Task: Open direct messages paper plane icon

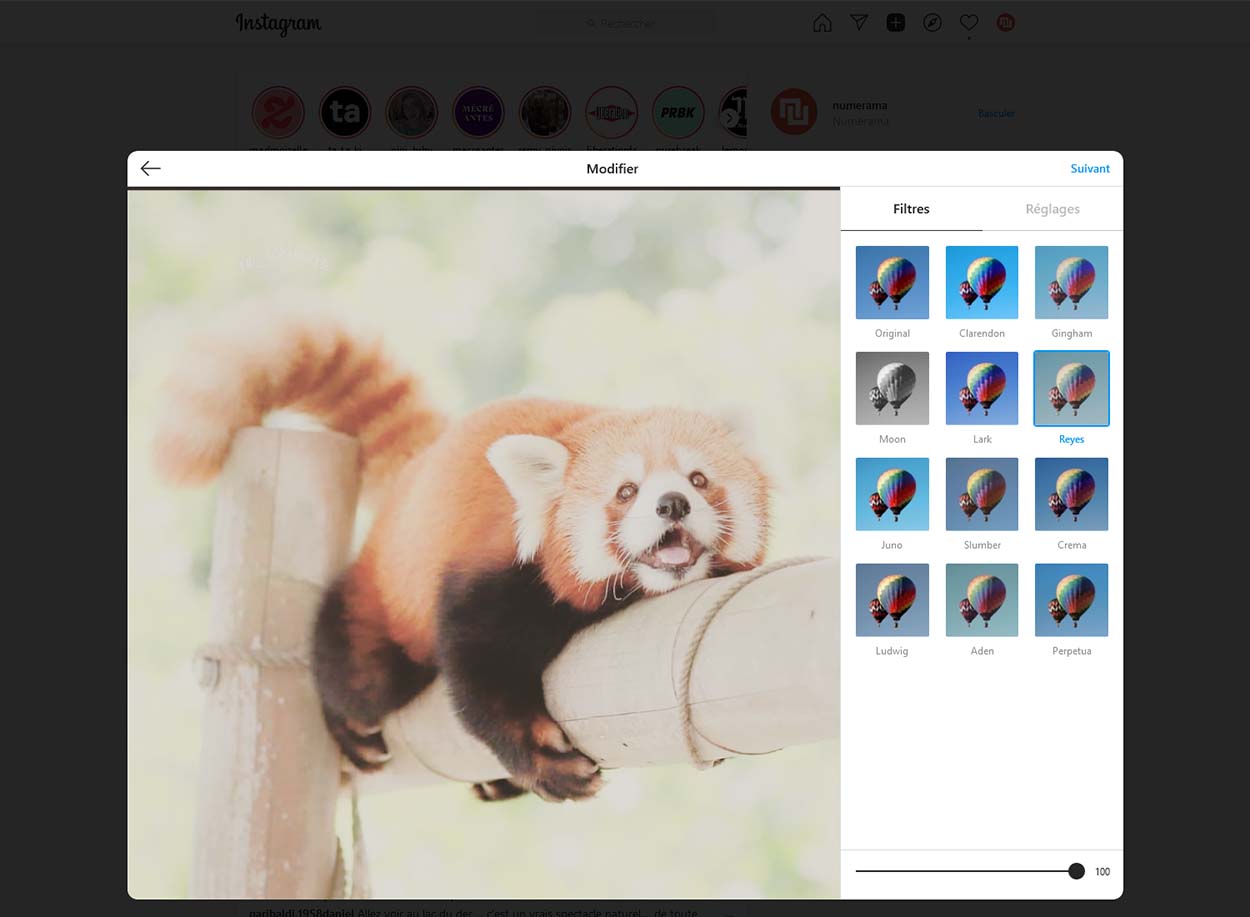Action: tap(859, 23)
